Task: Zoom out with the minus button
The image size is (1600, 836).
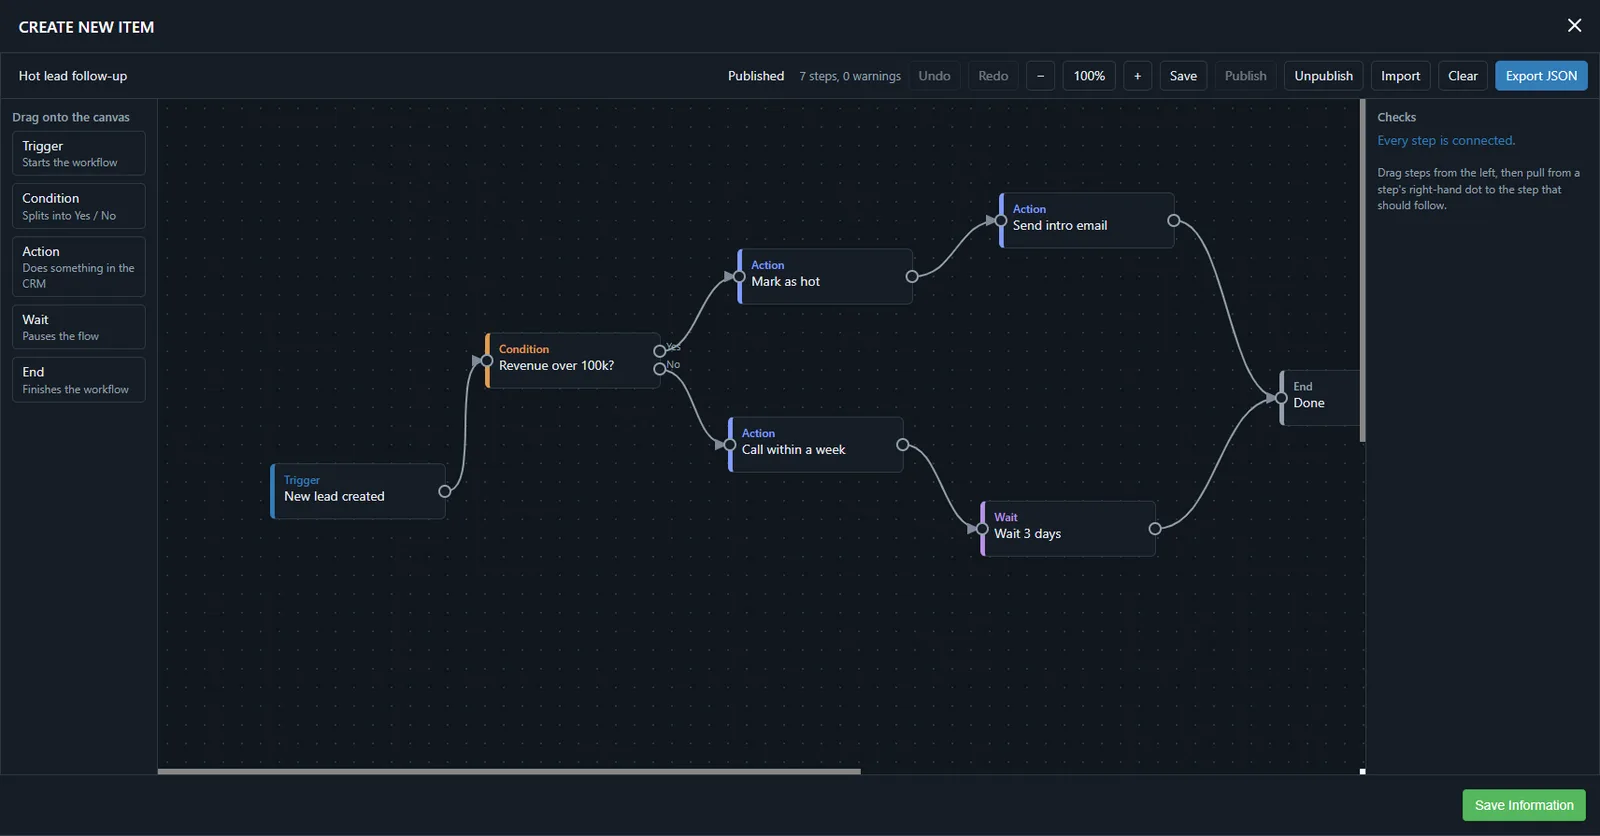Action: coord(1040,76)
